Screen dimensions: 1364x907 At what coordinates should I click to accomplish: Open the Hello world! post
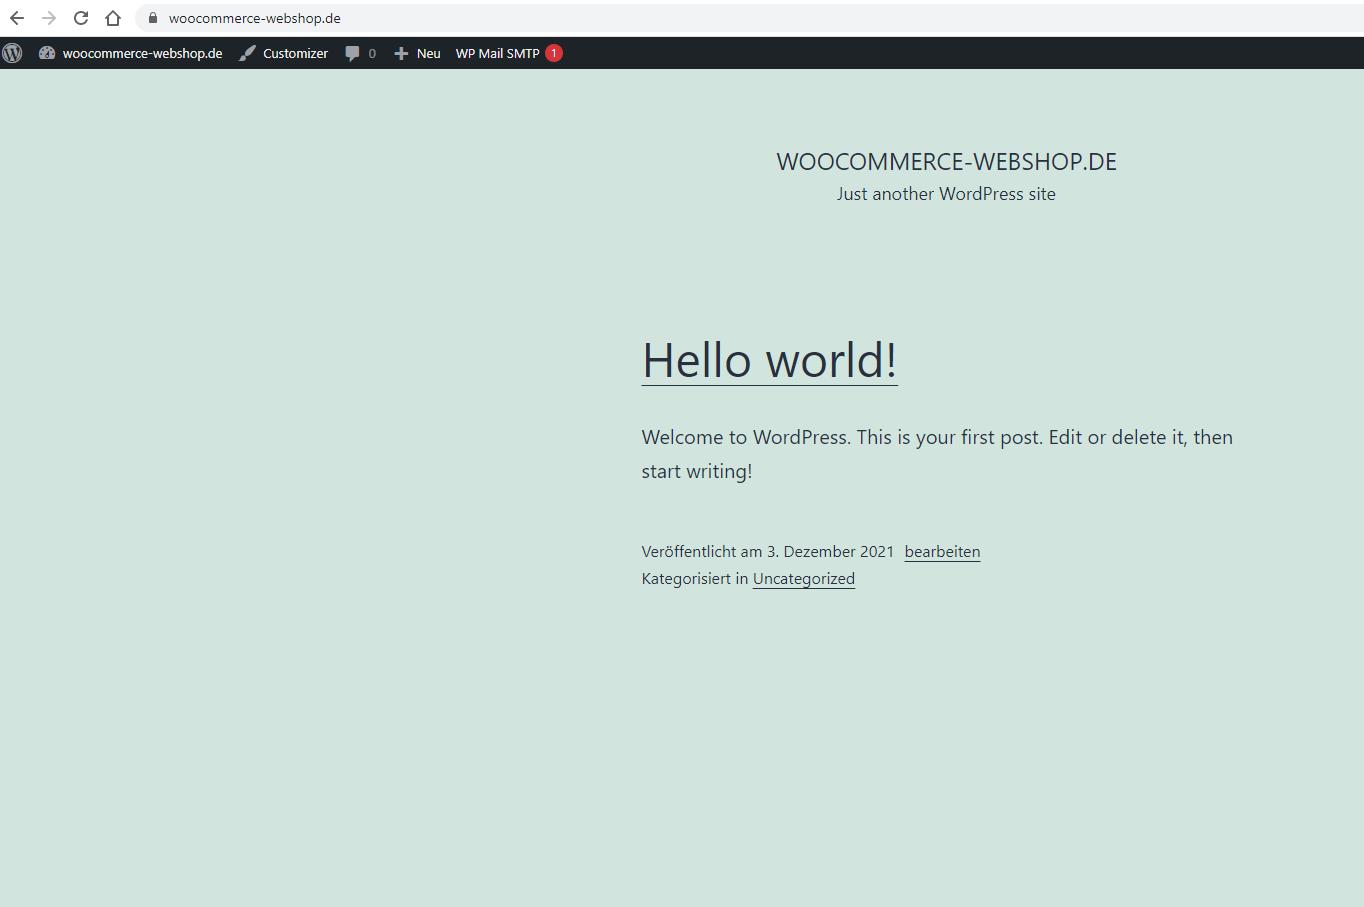769,360
